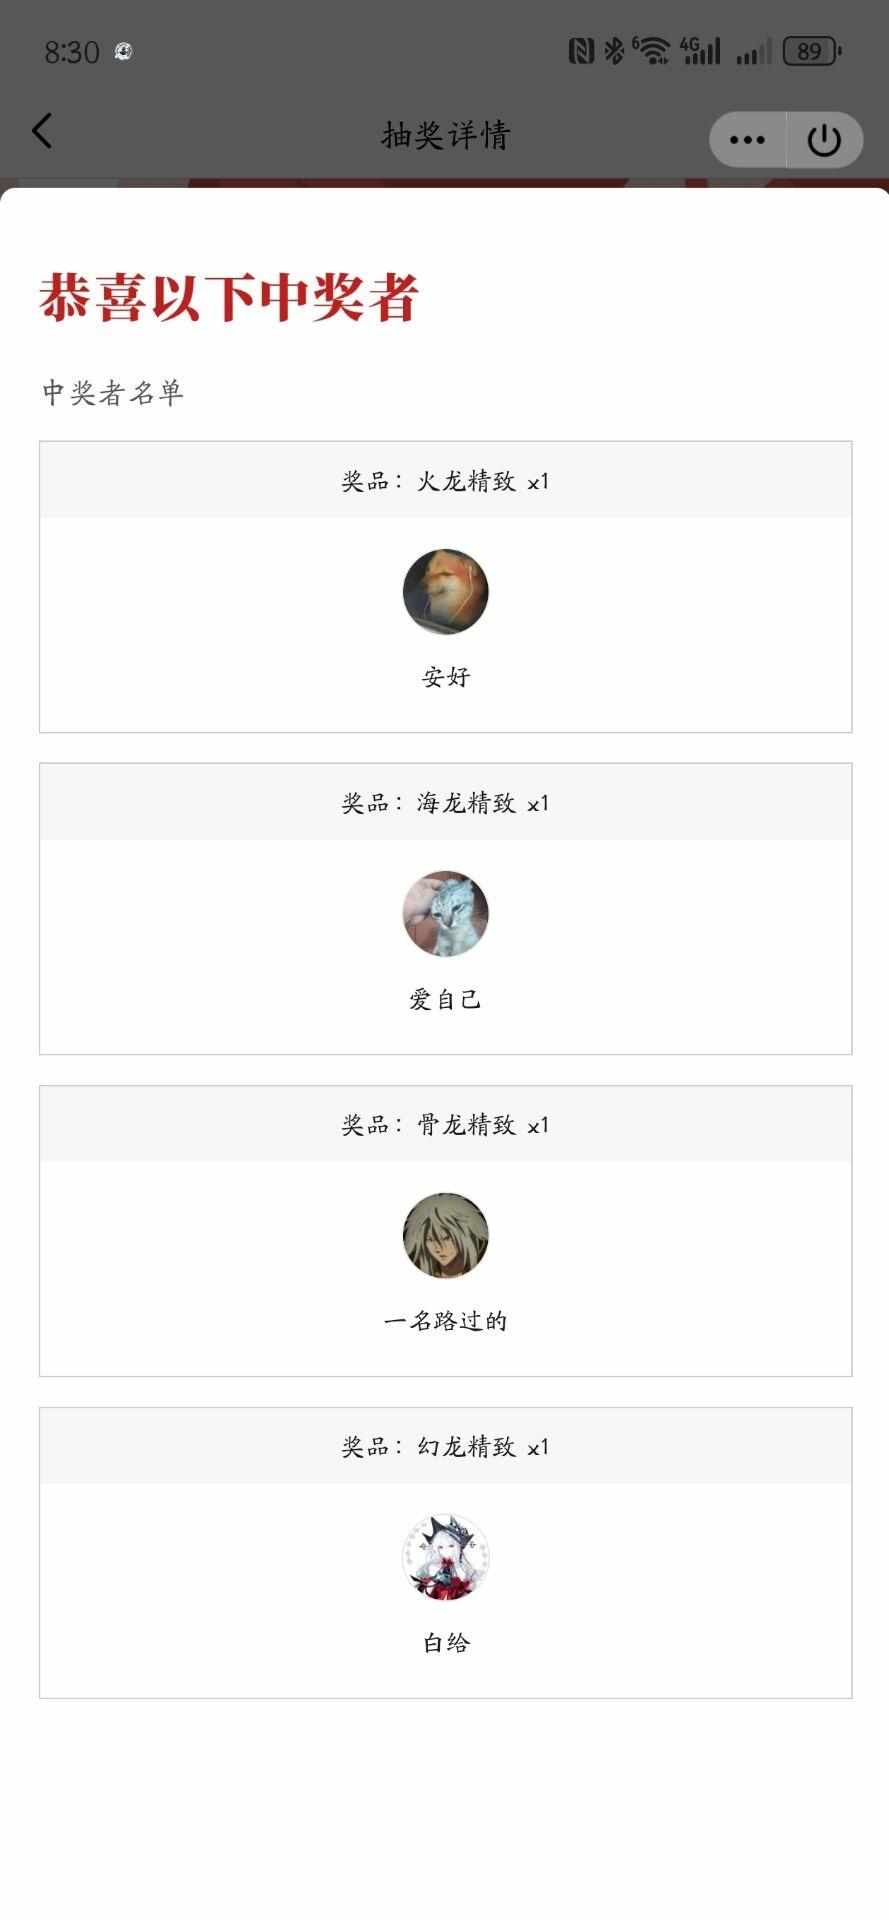Tap the prize header 骨龙精致 x1
Image resolution: width=889 pixels, height=1920 pixels.
point(445,1125)
